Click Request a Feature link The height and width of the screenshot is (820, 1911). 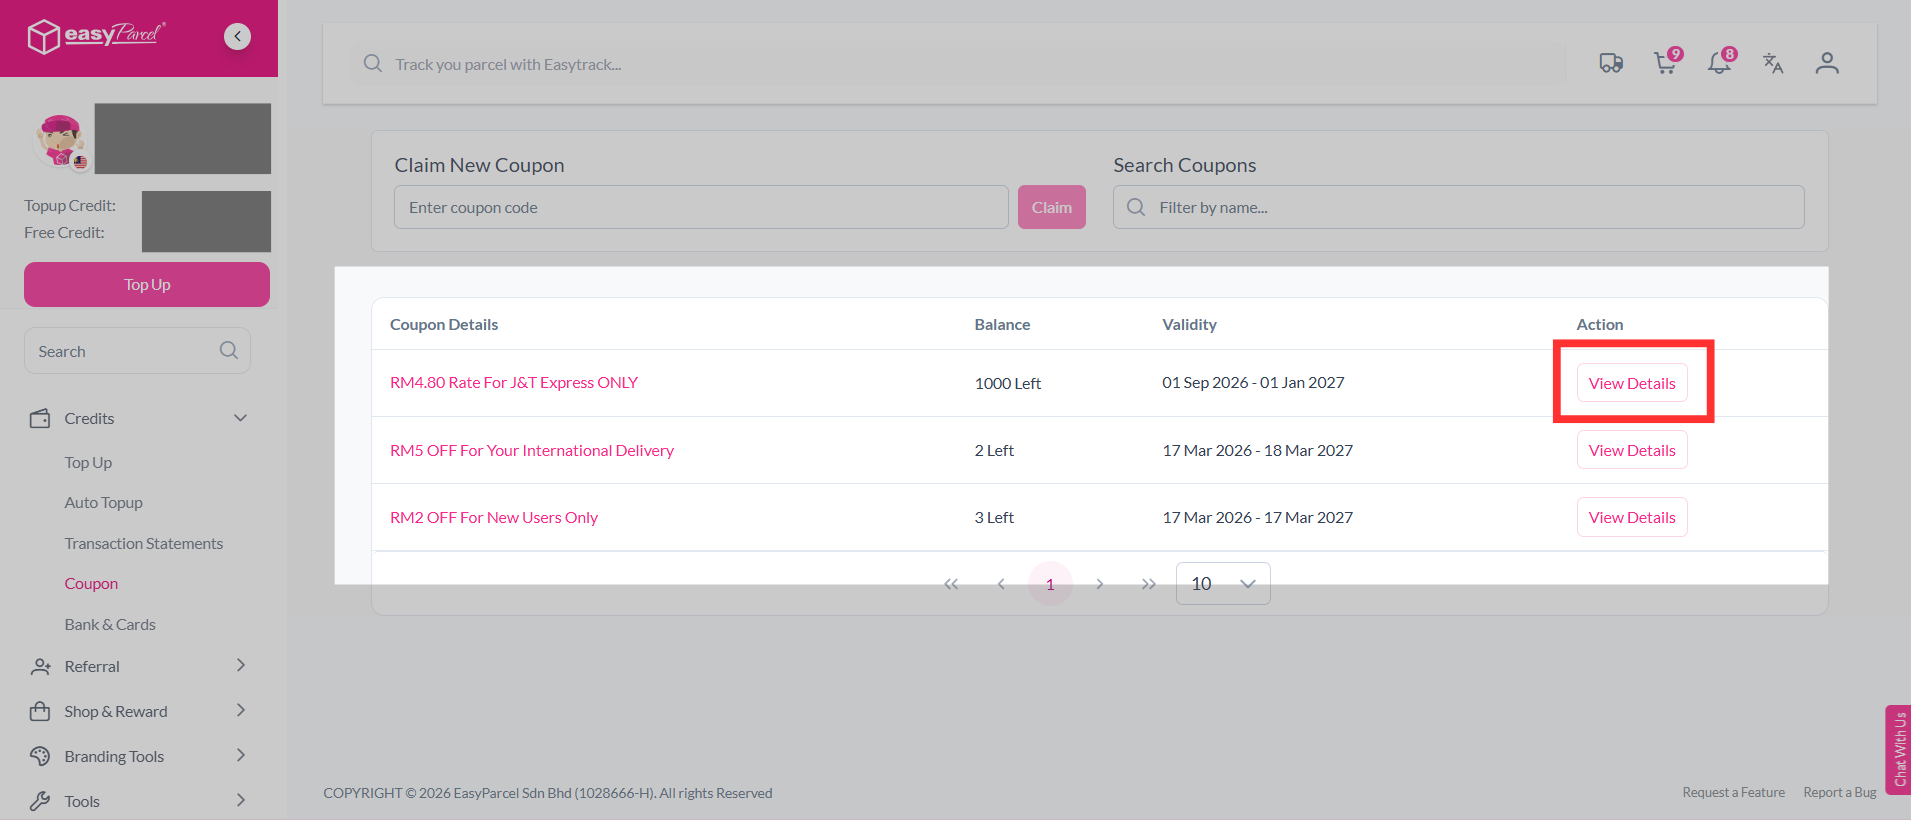tap(1733, 792)
